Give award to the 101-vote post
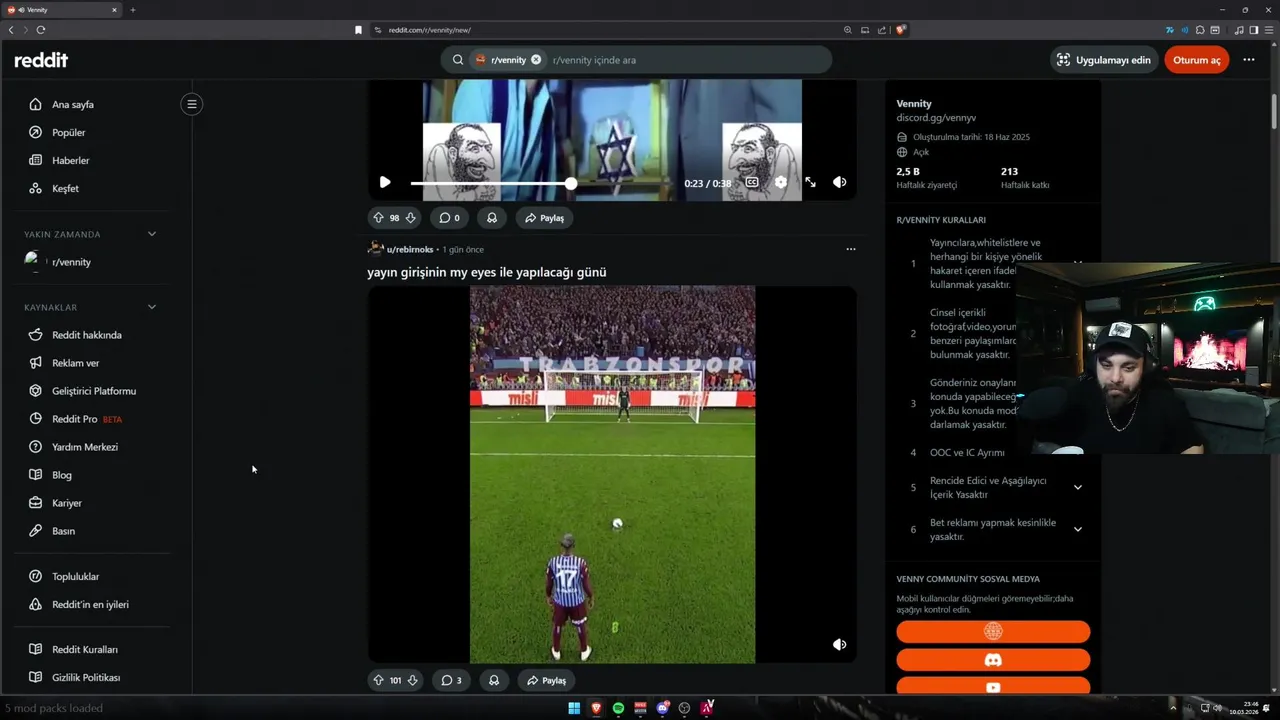The width and height of the screenshot is (1280, 720). pos(494,680)
